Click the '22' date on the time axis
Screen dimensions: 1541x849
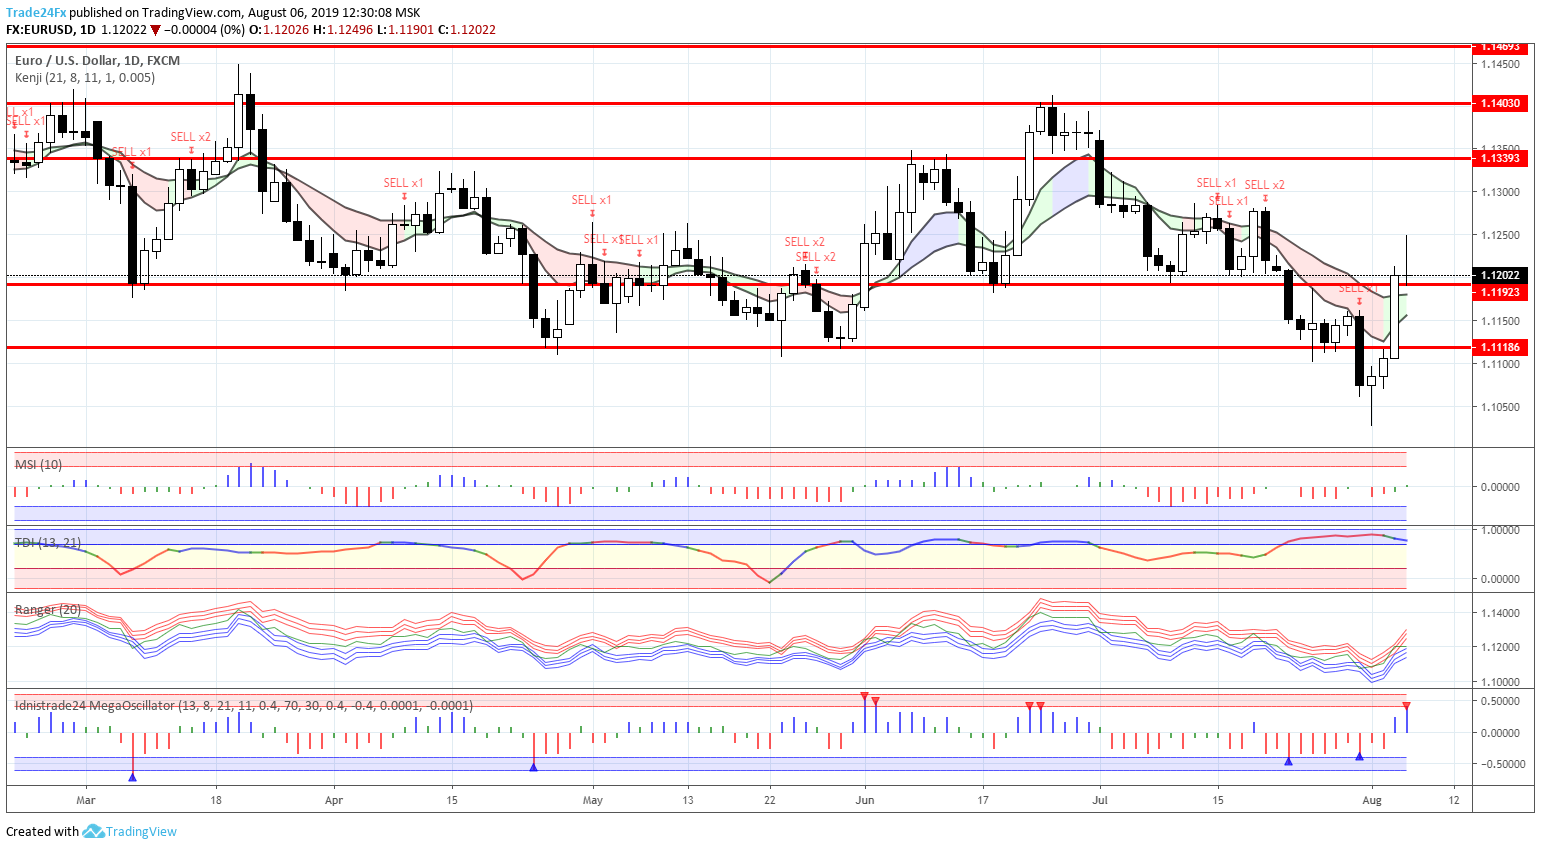click(x=770, y=800)
